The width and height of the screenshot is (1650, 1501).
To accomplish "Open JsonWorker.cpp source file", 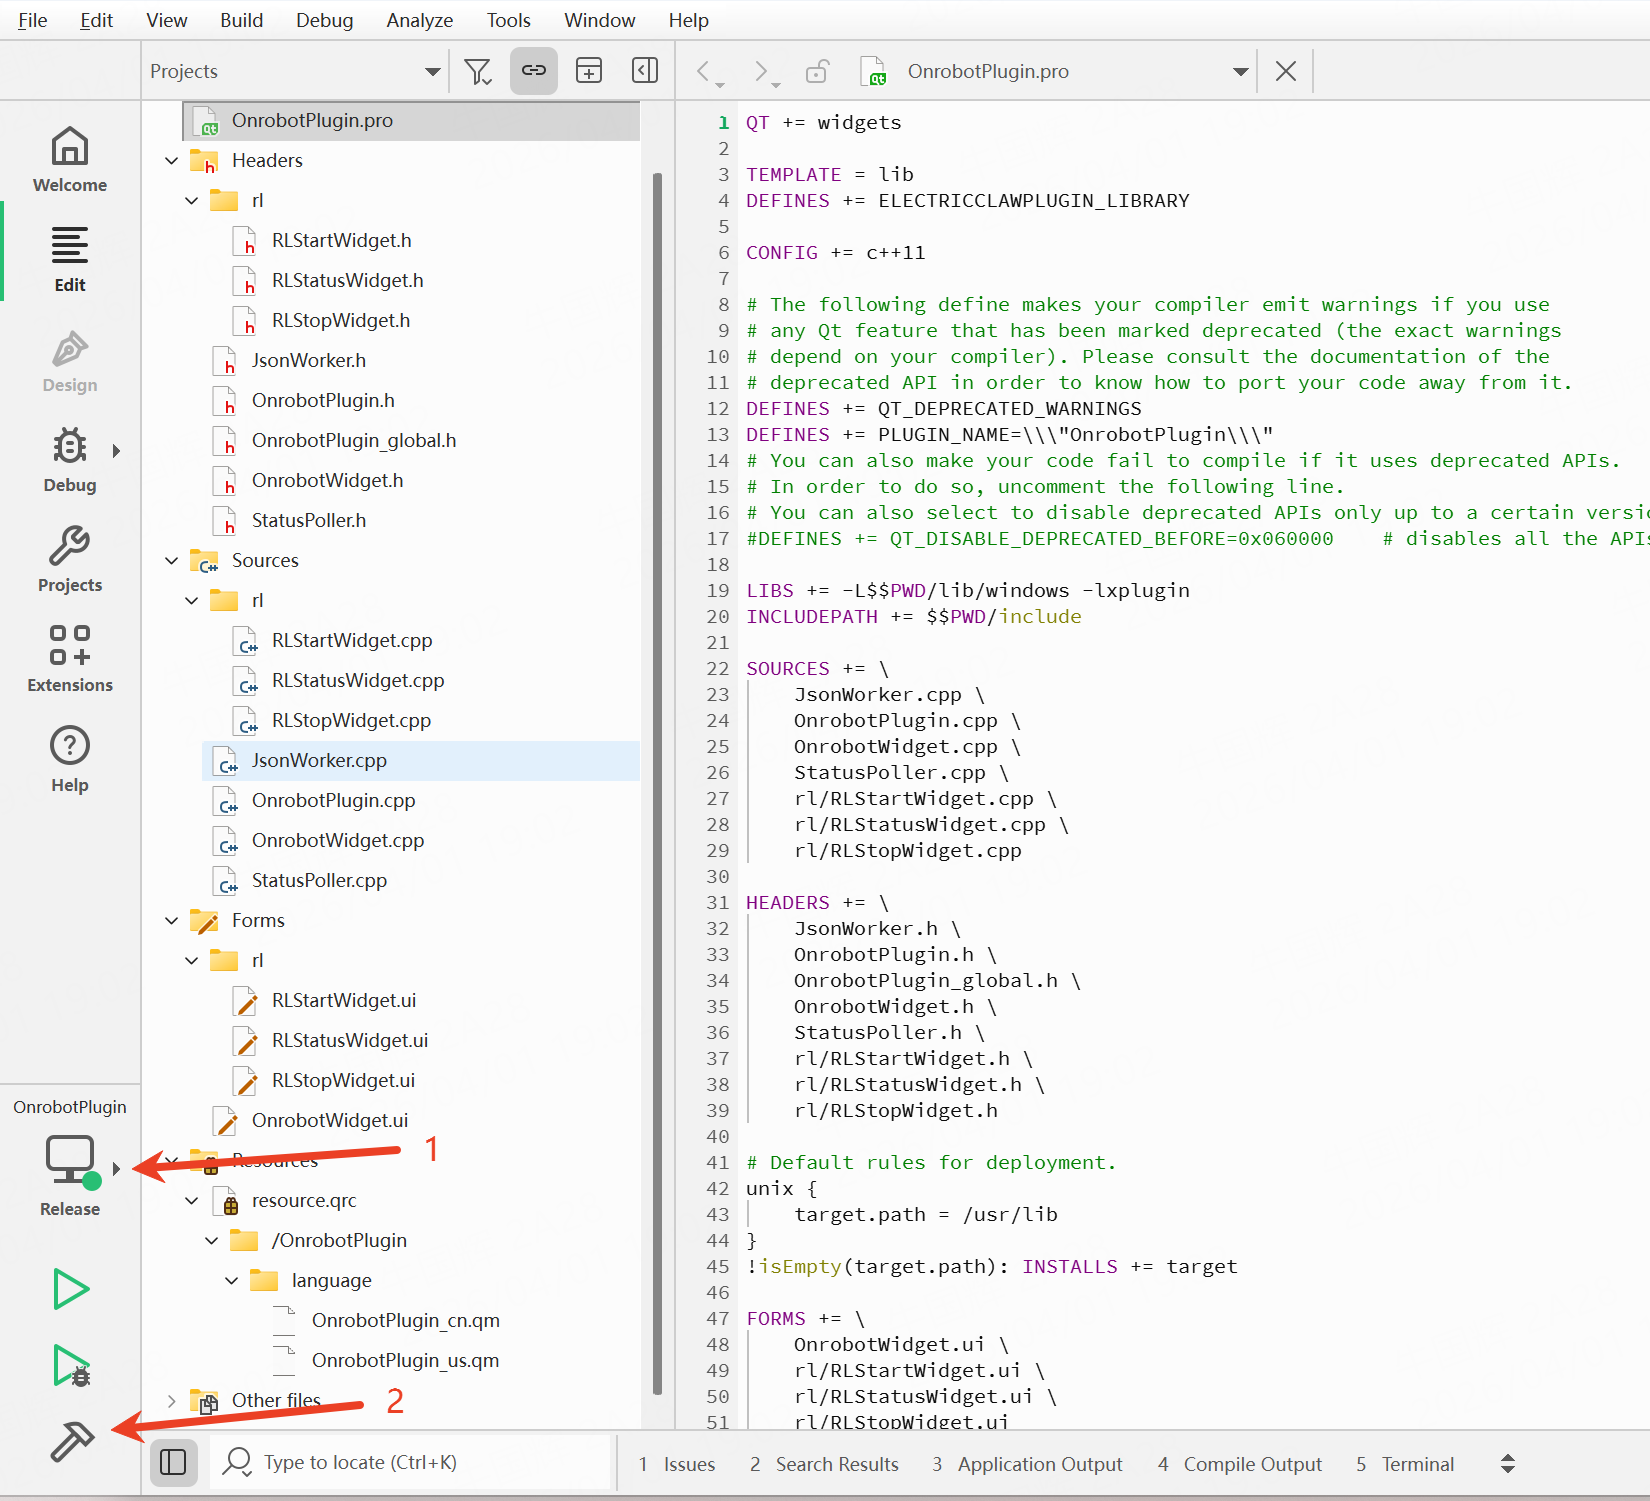I will click(x=420, y=760).
